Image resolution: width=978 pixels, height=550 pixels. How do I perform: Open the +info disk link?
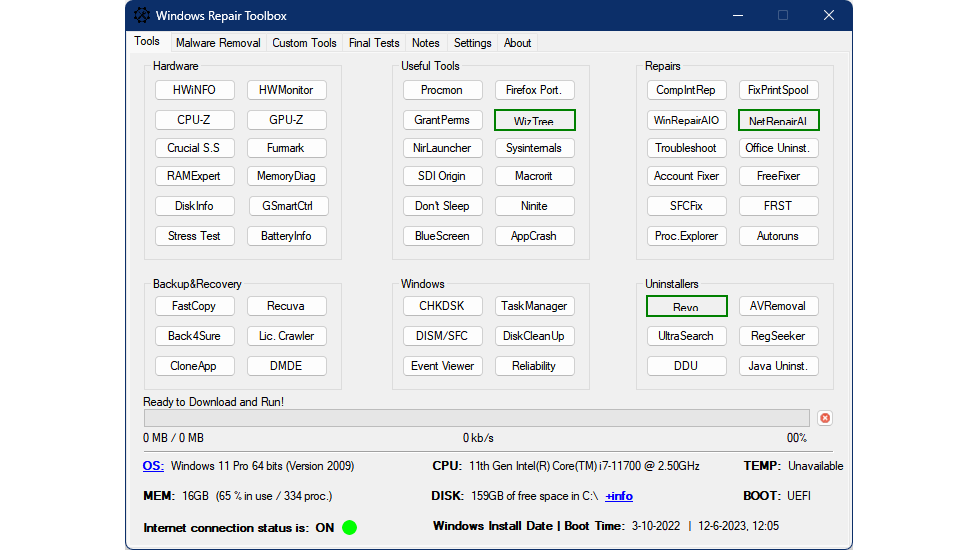pyautogui.click(x=619, y=496)
